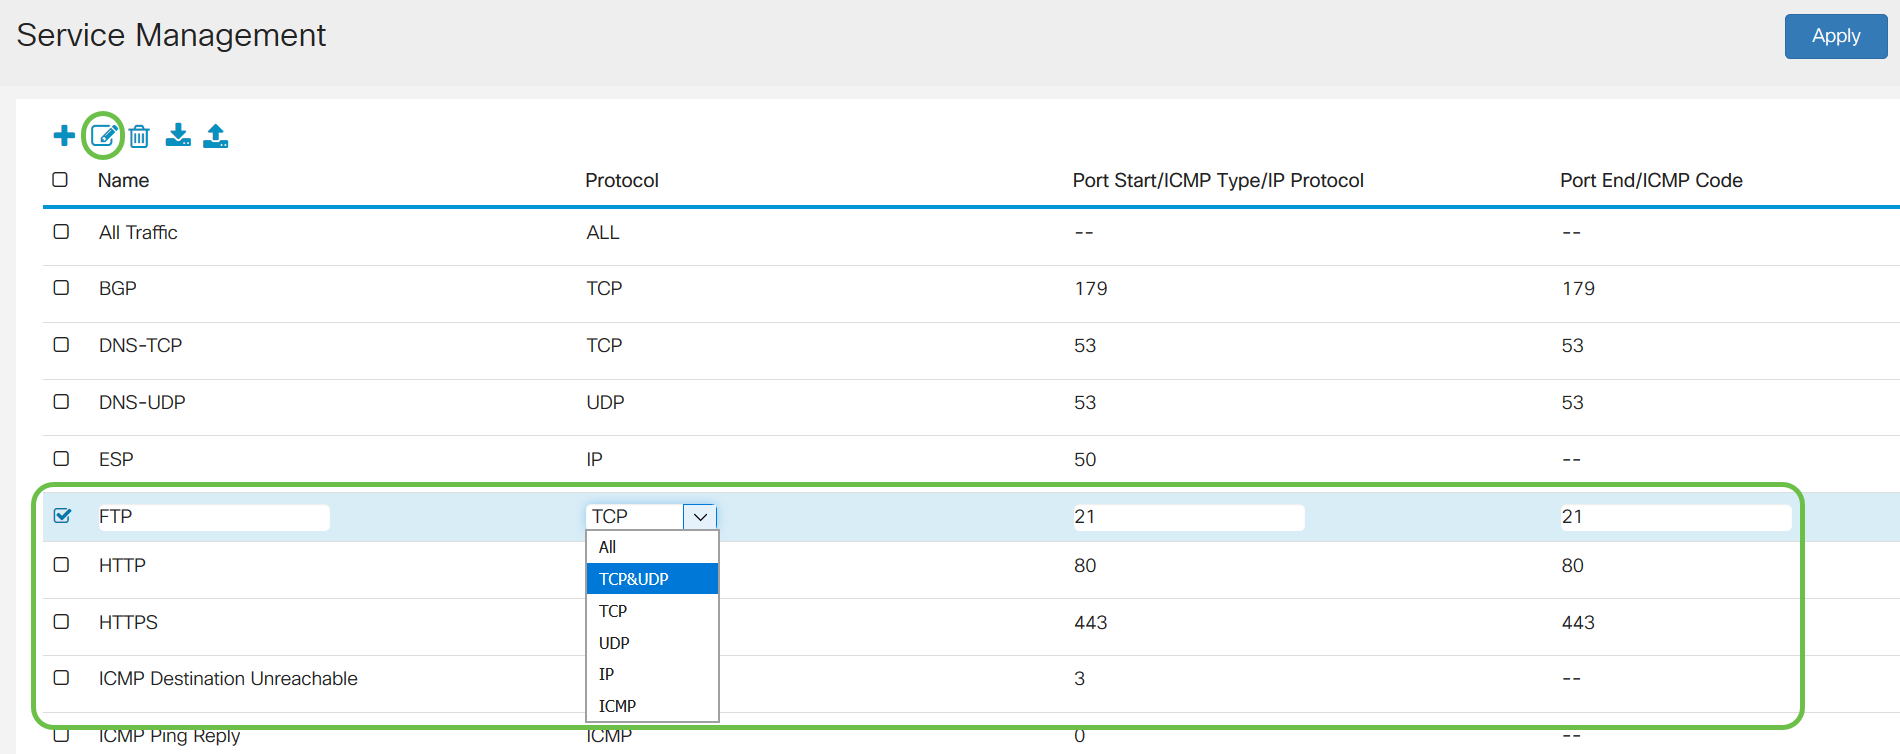Click the plus icon to add service
This screenshot has width=1900, height=754.
64,136
